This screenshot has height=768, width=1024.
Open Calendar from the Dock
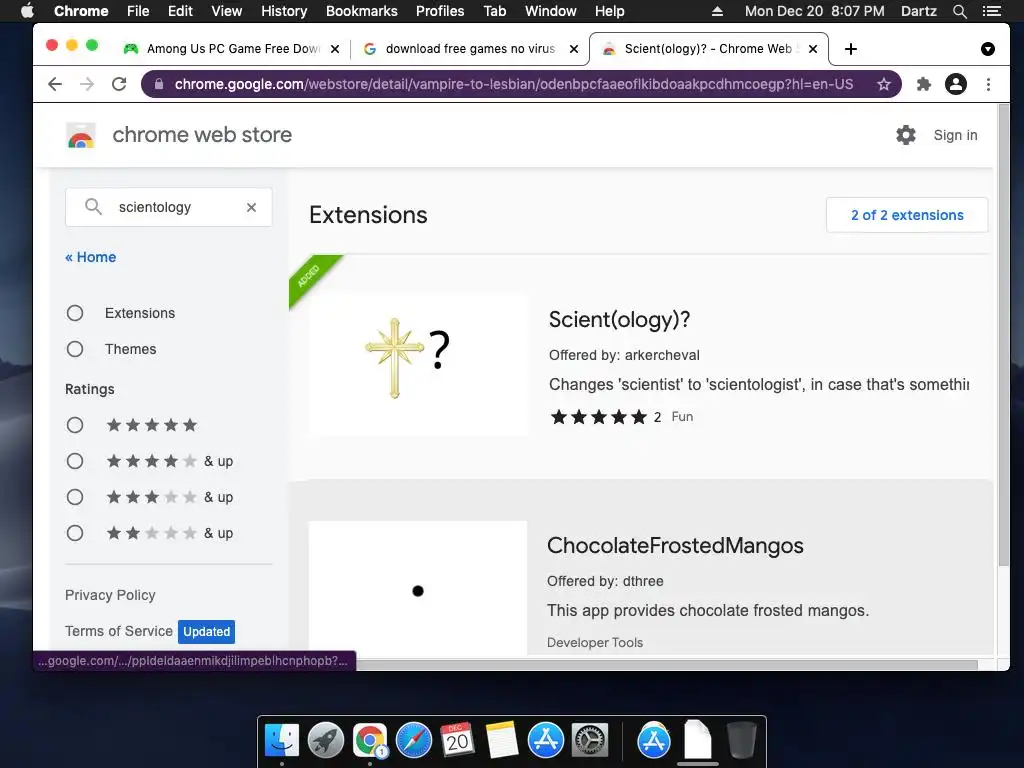tap(458, 741)
